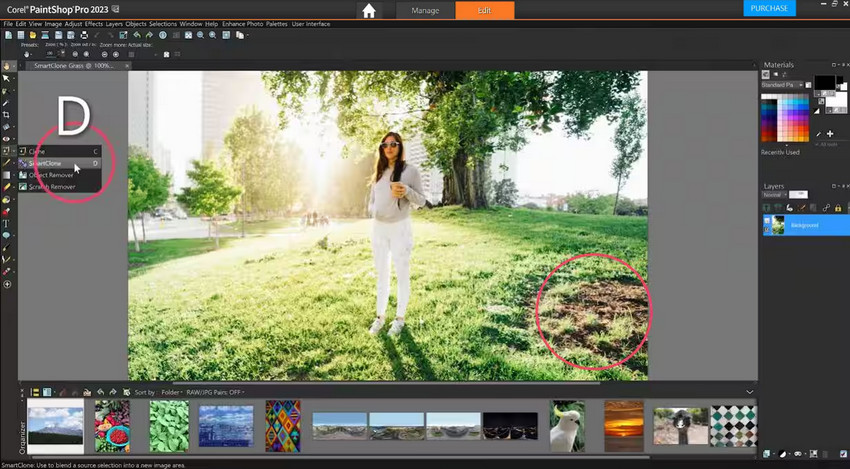Switch to the Edit tab

484,10
